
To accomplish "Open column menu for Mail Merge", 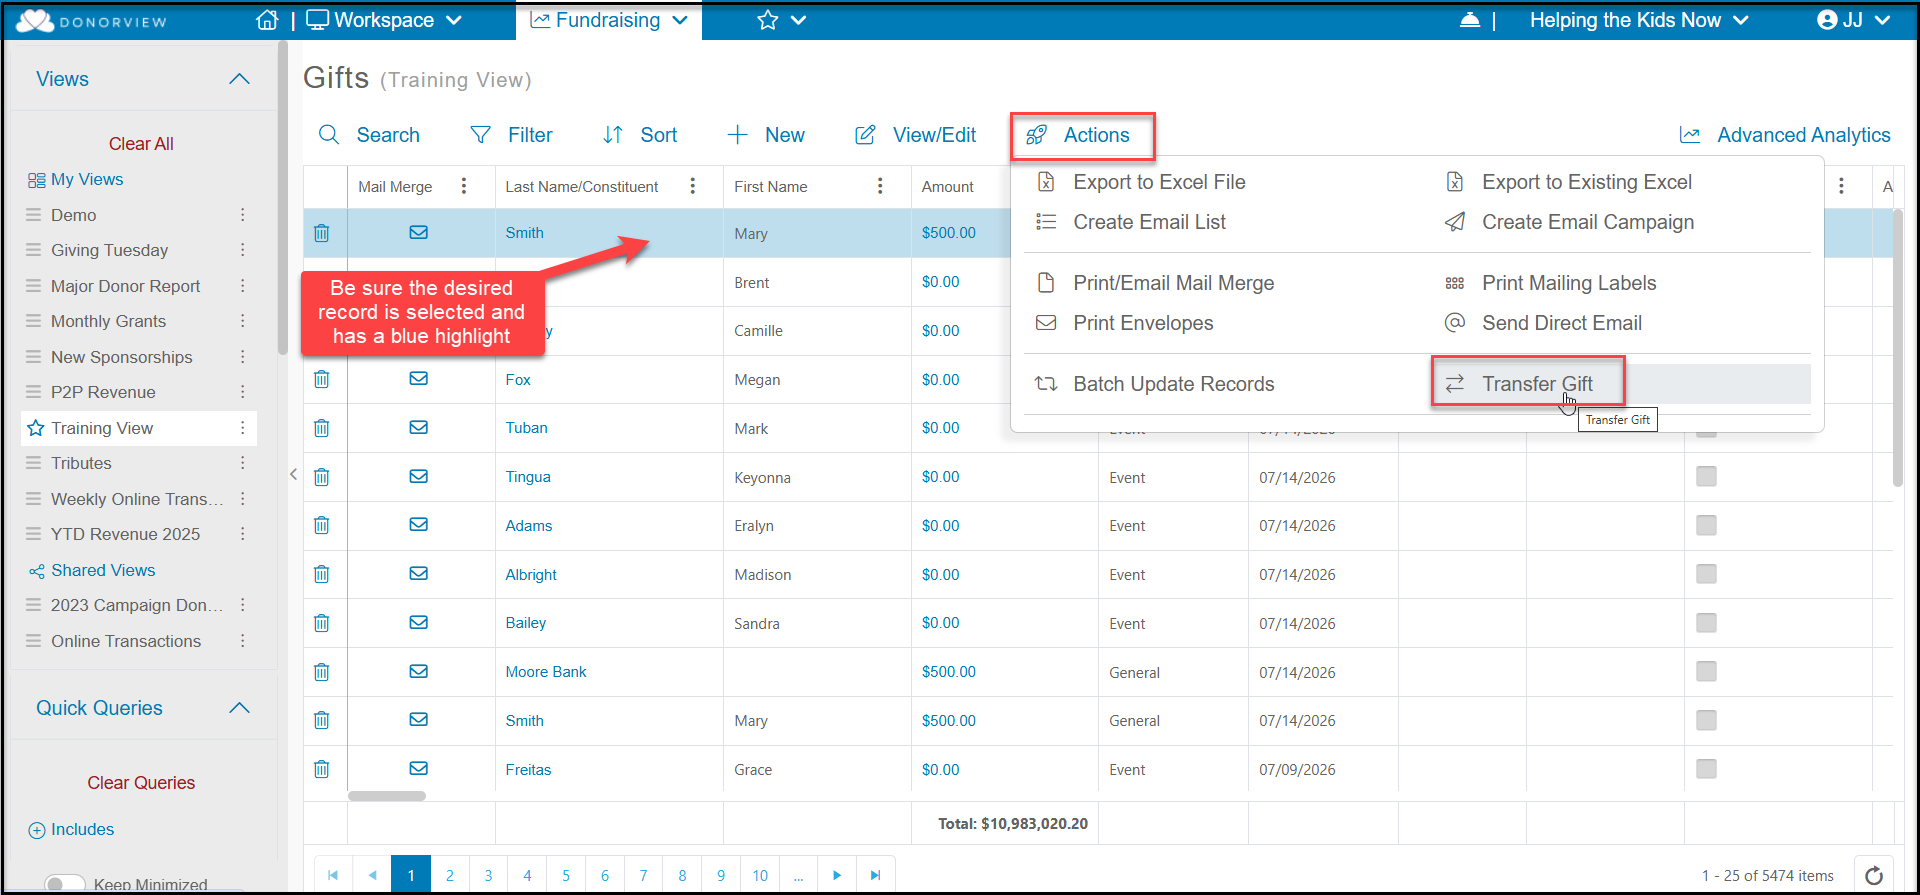I will [x=464, y=186].
